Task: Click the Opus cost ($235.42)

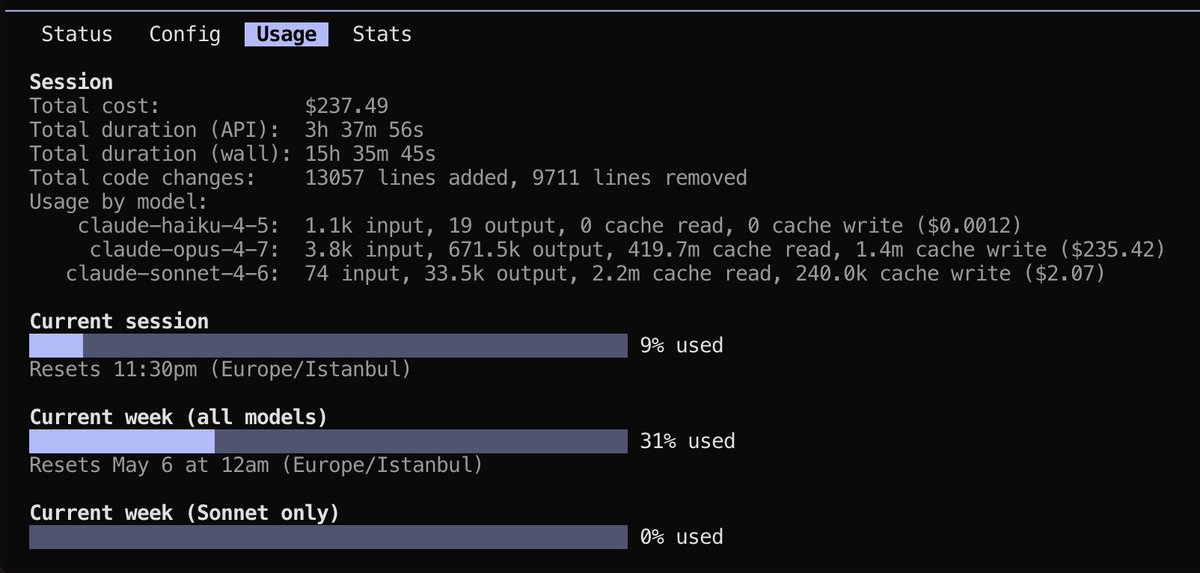Action: click(x=1111, y=250)
